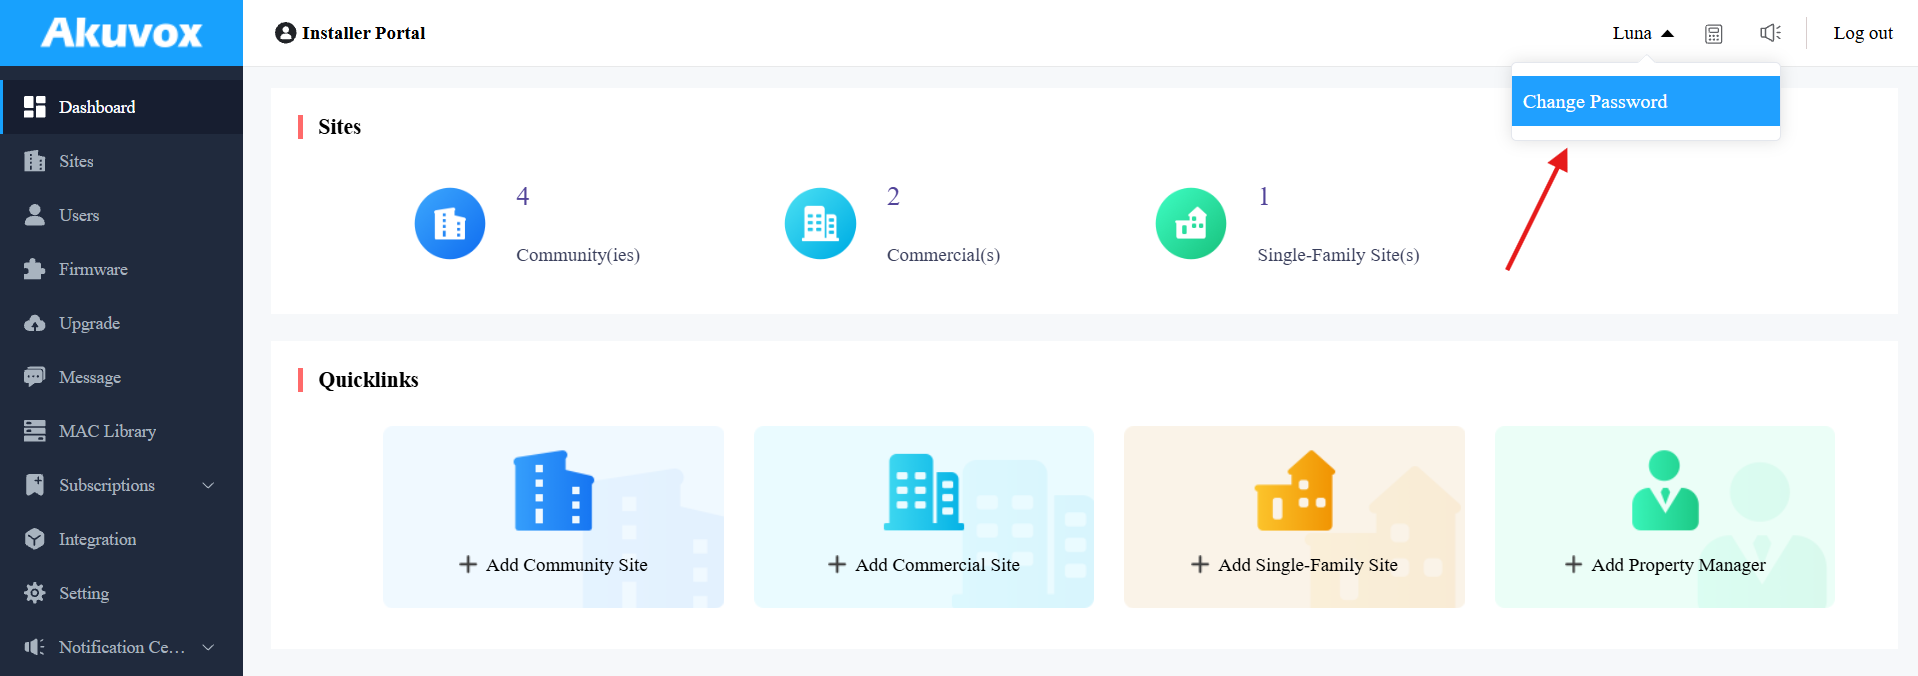Click the Upgrade cloud icon in sidebar

coord(35,323)
